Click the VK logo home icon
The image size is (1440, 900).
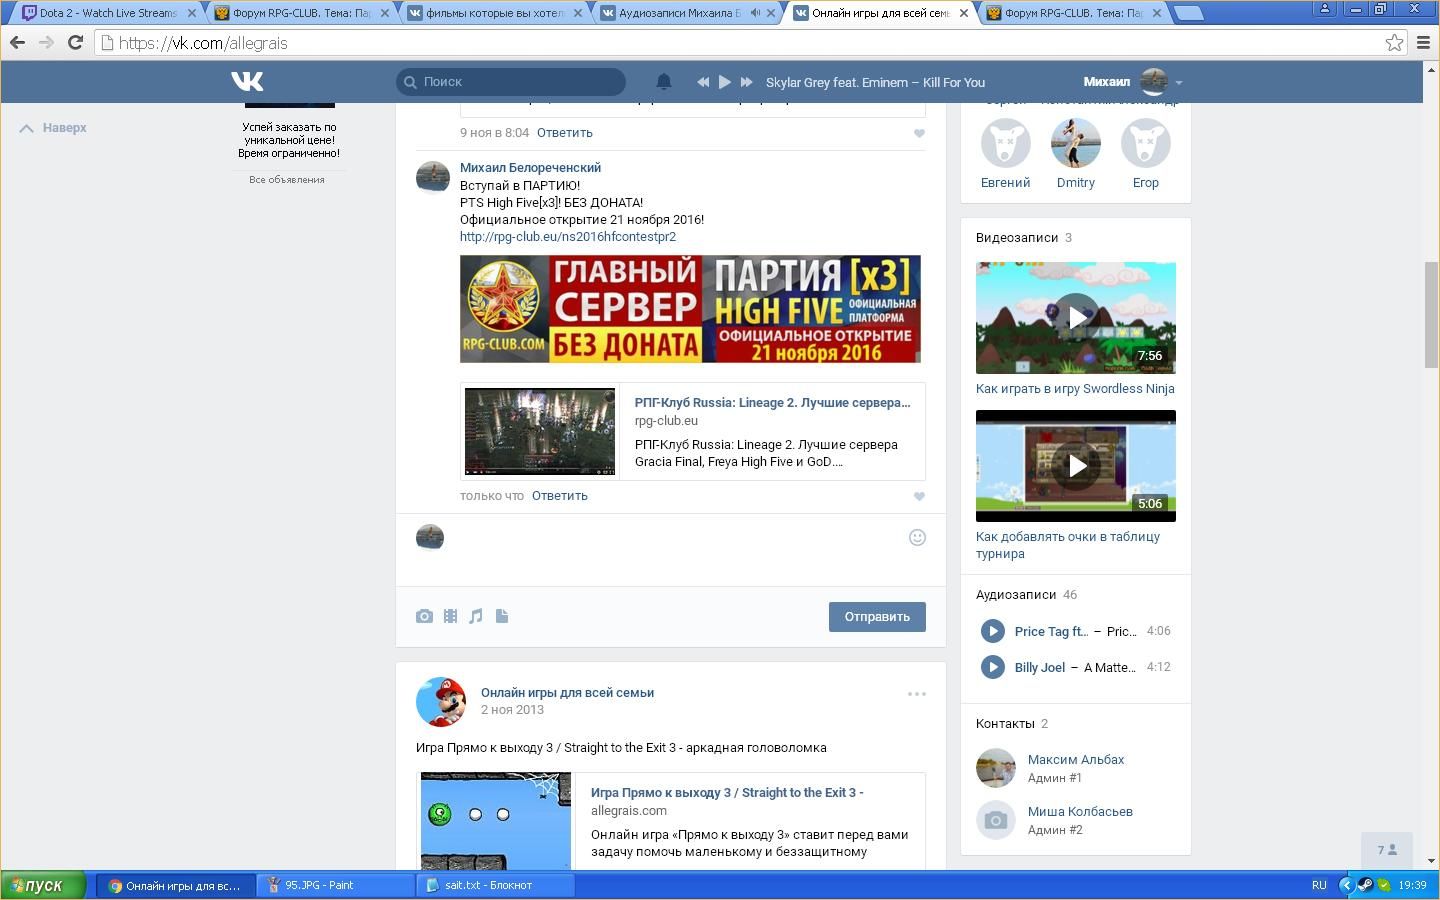coord(247,82)
